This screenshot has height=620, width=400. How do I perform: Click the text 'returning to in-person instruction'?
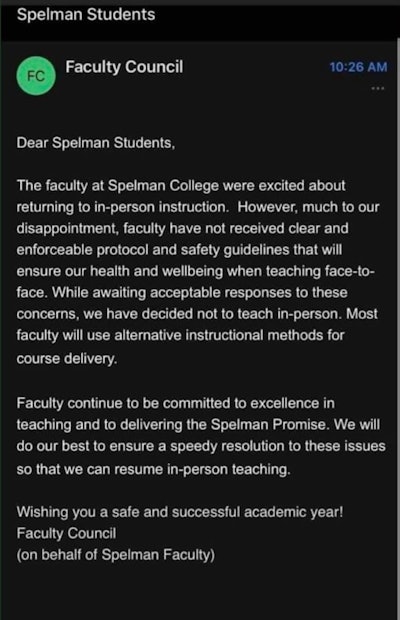point(122,207)
